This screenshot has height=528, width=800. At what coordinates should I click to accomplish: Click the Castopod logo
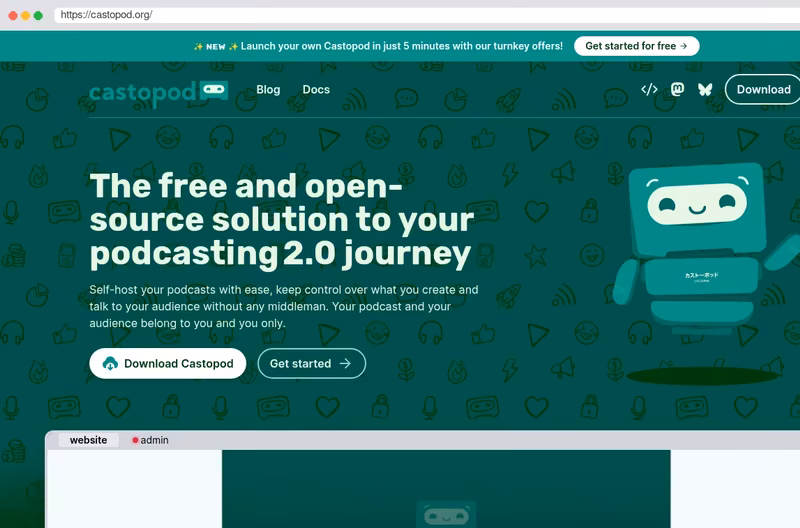pyautogui.click(x=159, y=93)
